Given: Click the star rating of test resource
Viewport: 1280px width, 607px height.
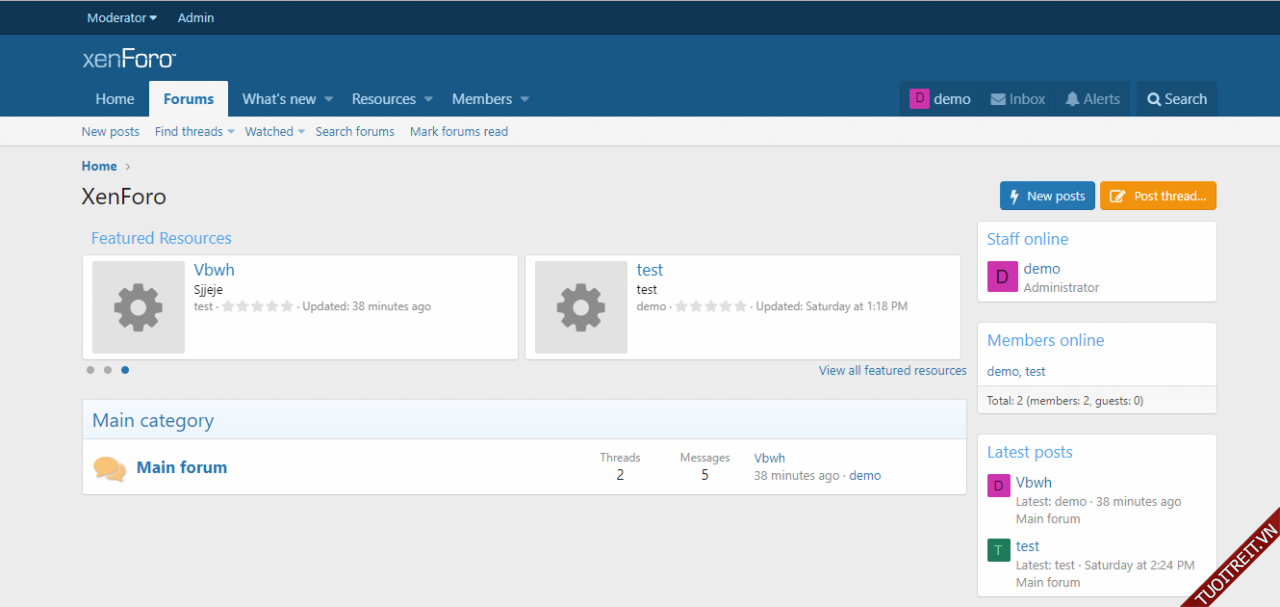Looking at the screenshot, I should [x=711, y=307].
